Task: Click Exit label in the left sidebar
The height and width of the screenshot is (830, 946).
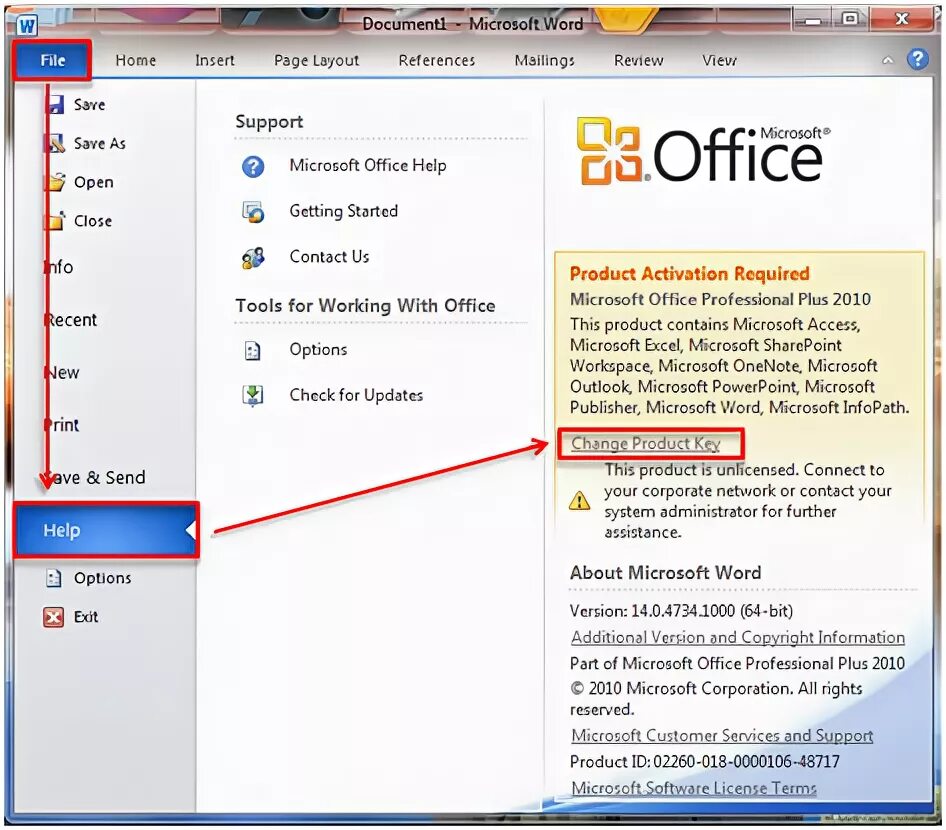Action: click(x=86, y=617)
